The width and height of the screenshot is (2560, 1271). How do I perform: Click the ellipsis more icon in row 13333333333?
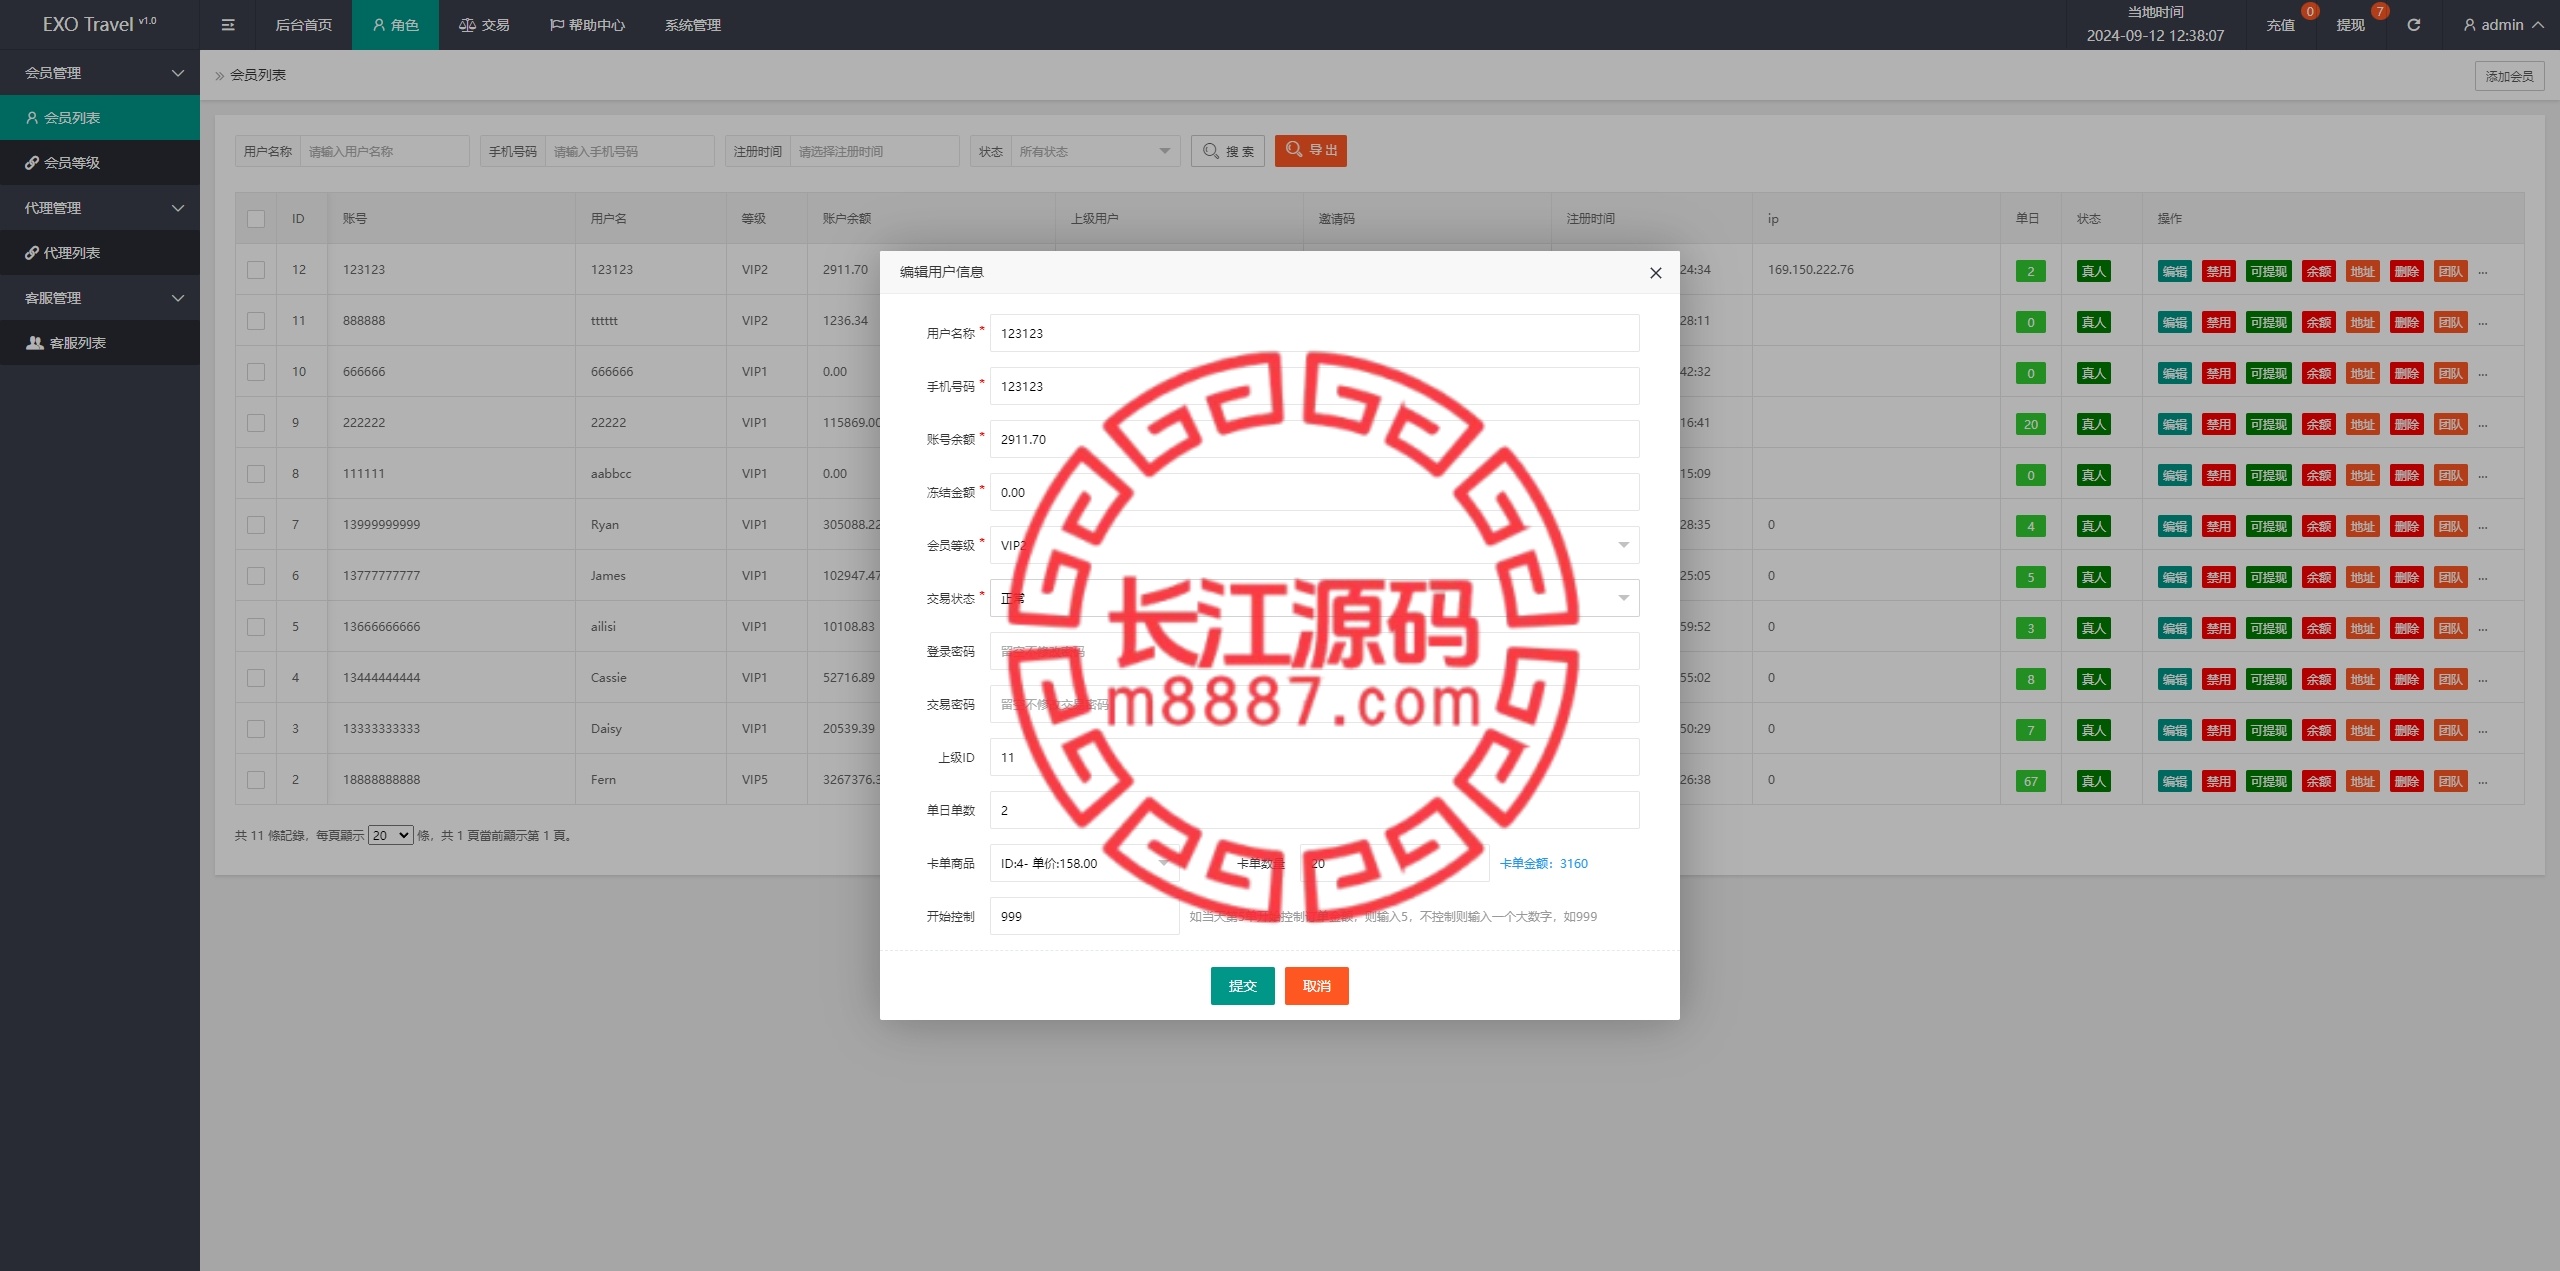click(2482, 731)
